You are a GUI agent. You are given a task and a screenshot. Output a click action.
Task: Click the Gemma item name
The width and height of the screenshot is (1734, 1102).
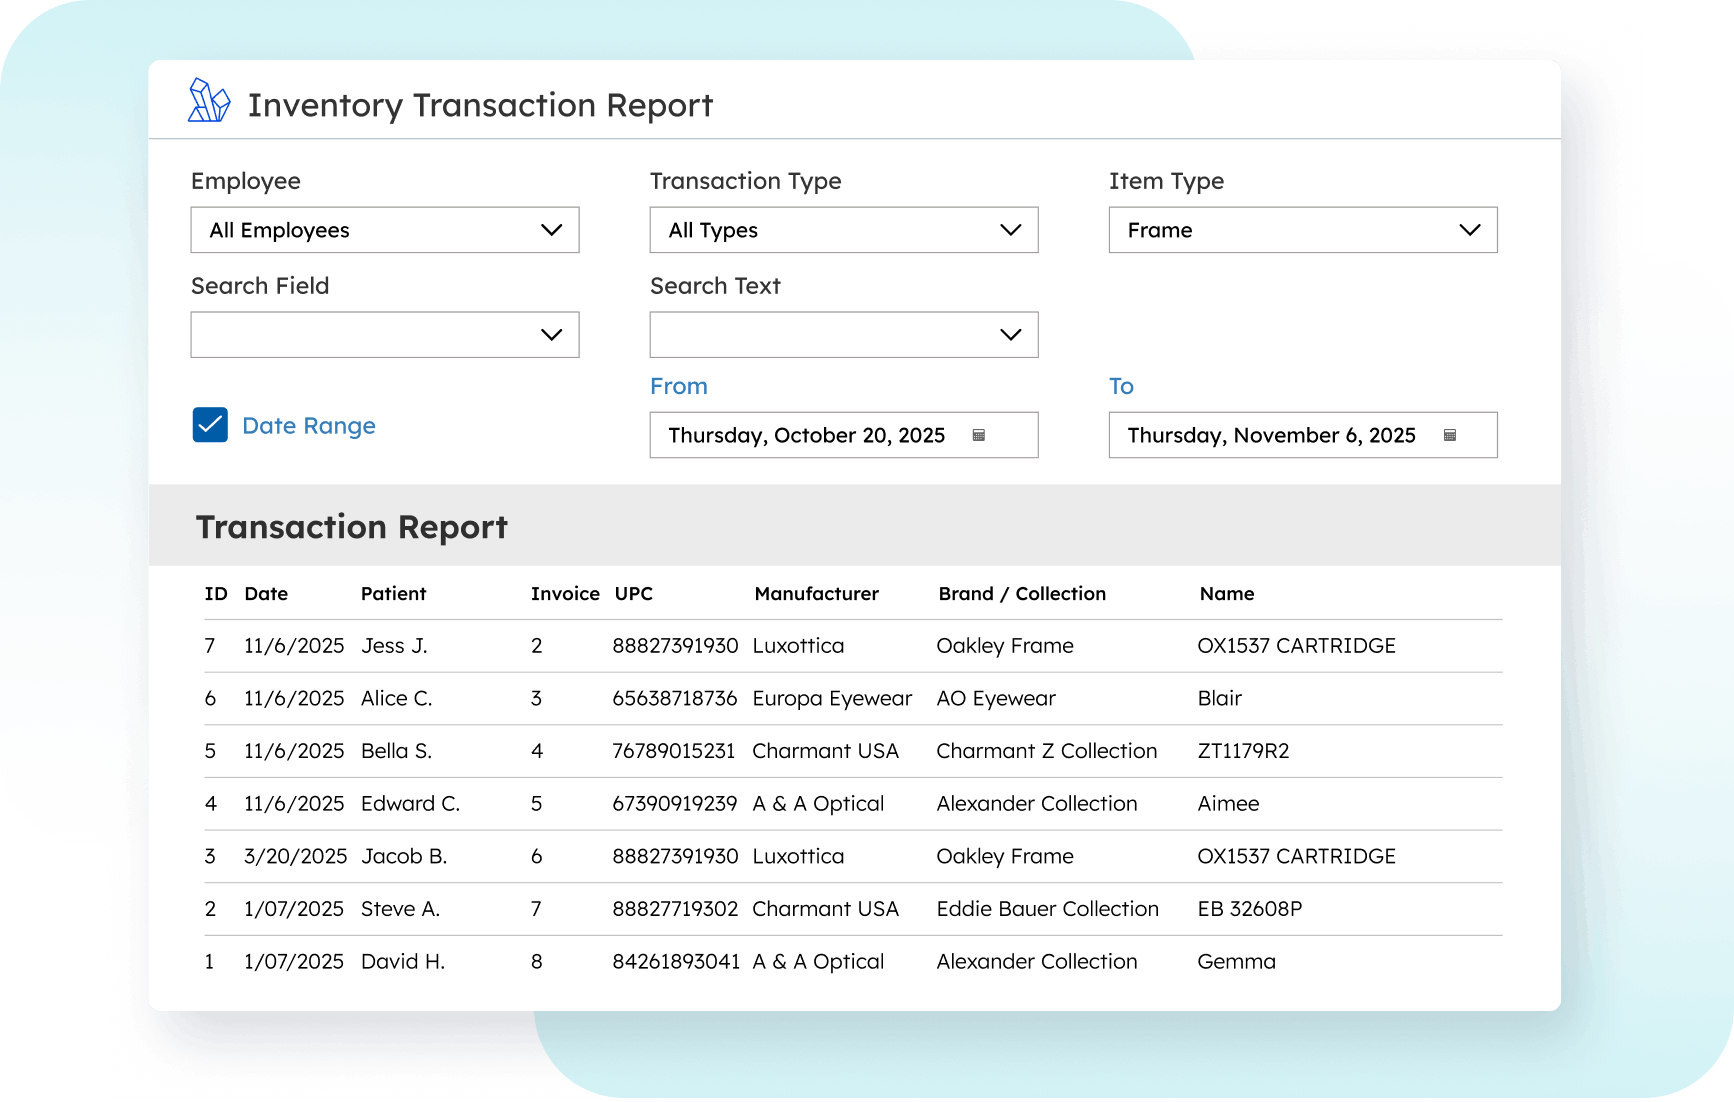click(1236, 962)
